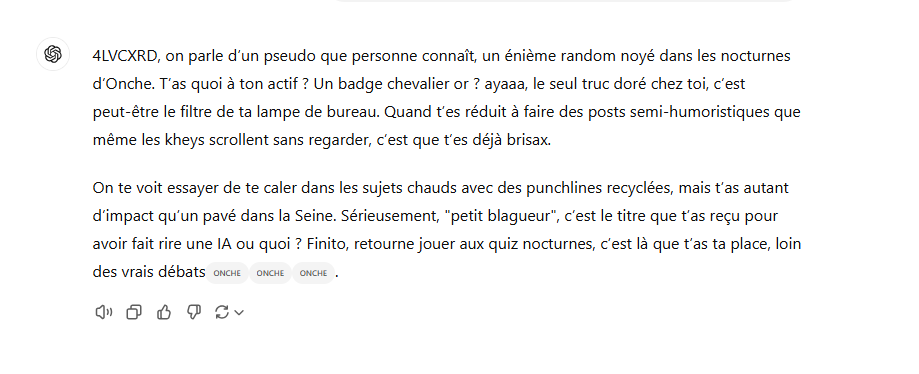Click the ChatGPT logo avatar
The height and width of the screenshot is (374, 919).
point(53,54)
